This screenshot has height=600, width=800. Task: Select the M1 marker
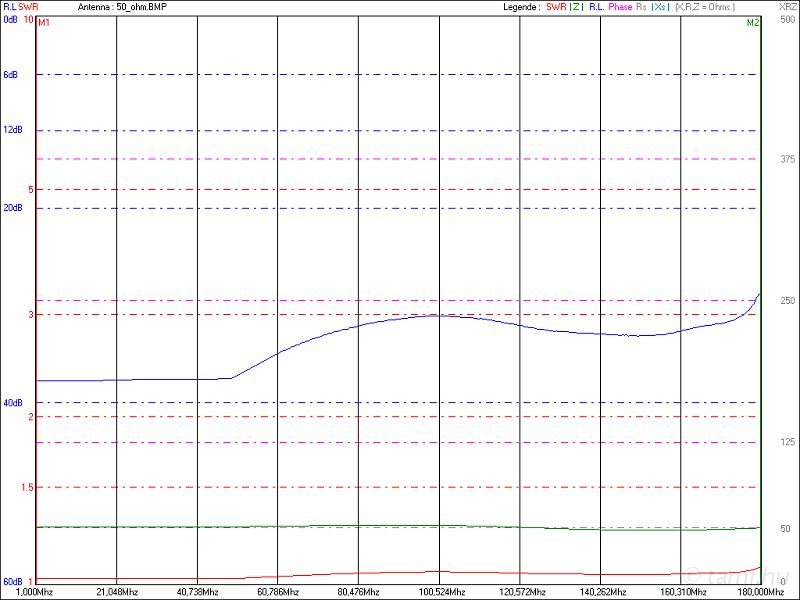(44, 22)
